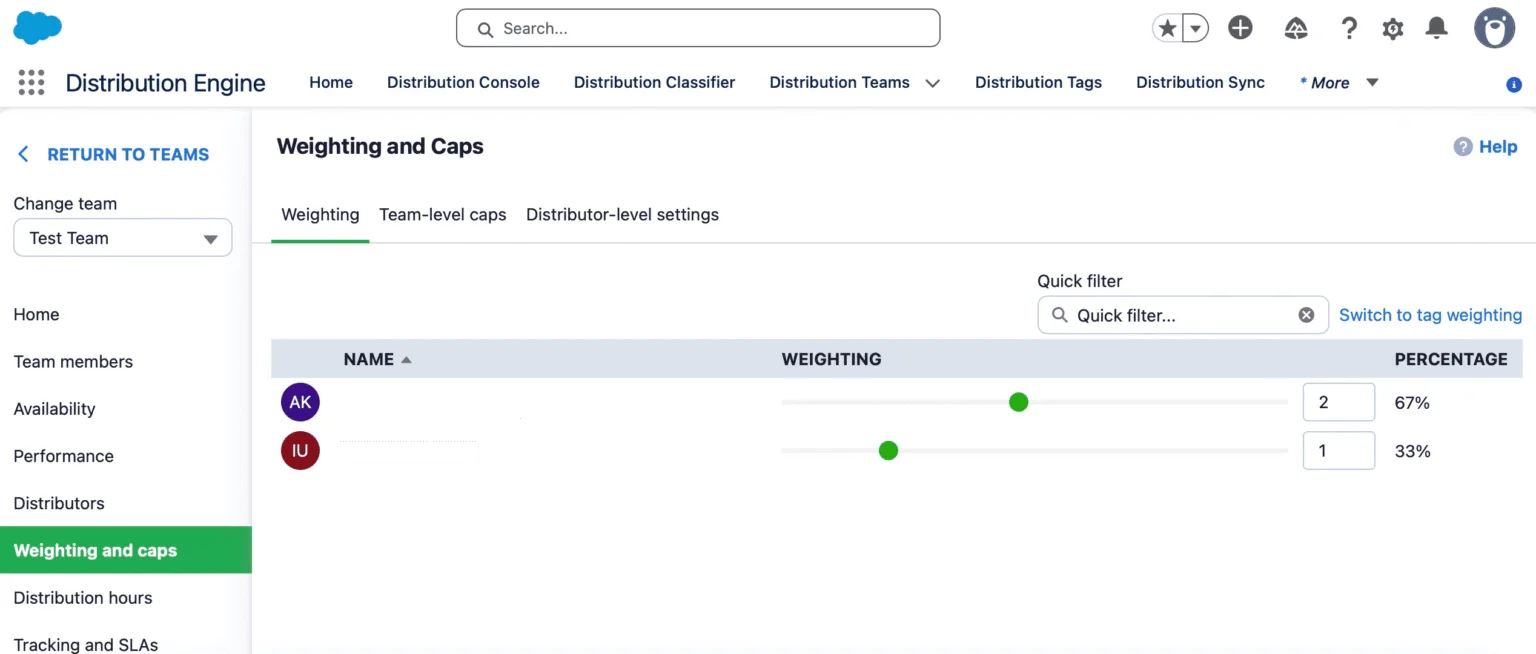Open the Trailhead guidance icon
Image resolution: width=1536 pixels, height=654 pixels.
tap(1296, 29)
